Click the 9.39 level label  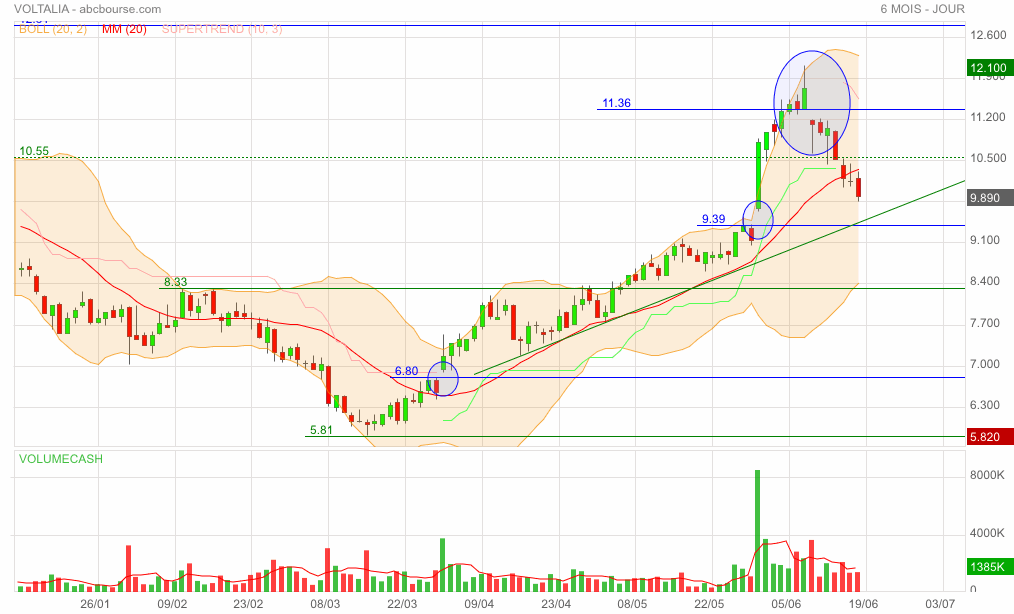[714, 219]
